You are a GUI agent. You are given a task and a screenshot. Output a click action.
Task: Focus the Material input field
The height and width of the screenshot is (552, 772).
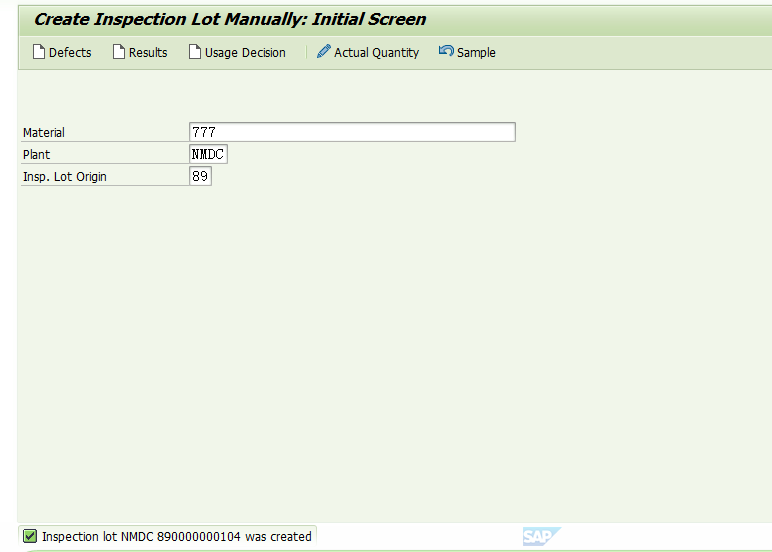tap(353, 132)
